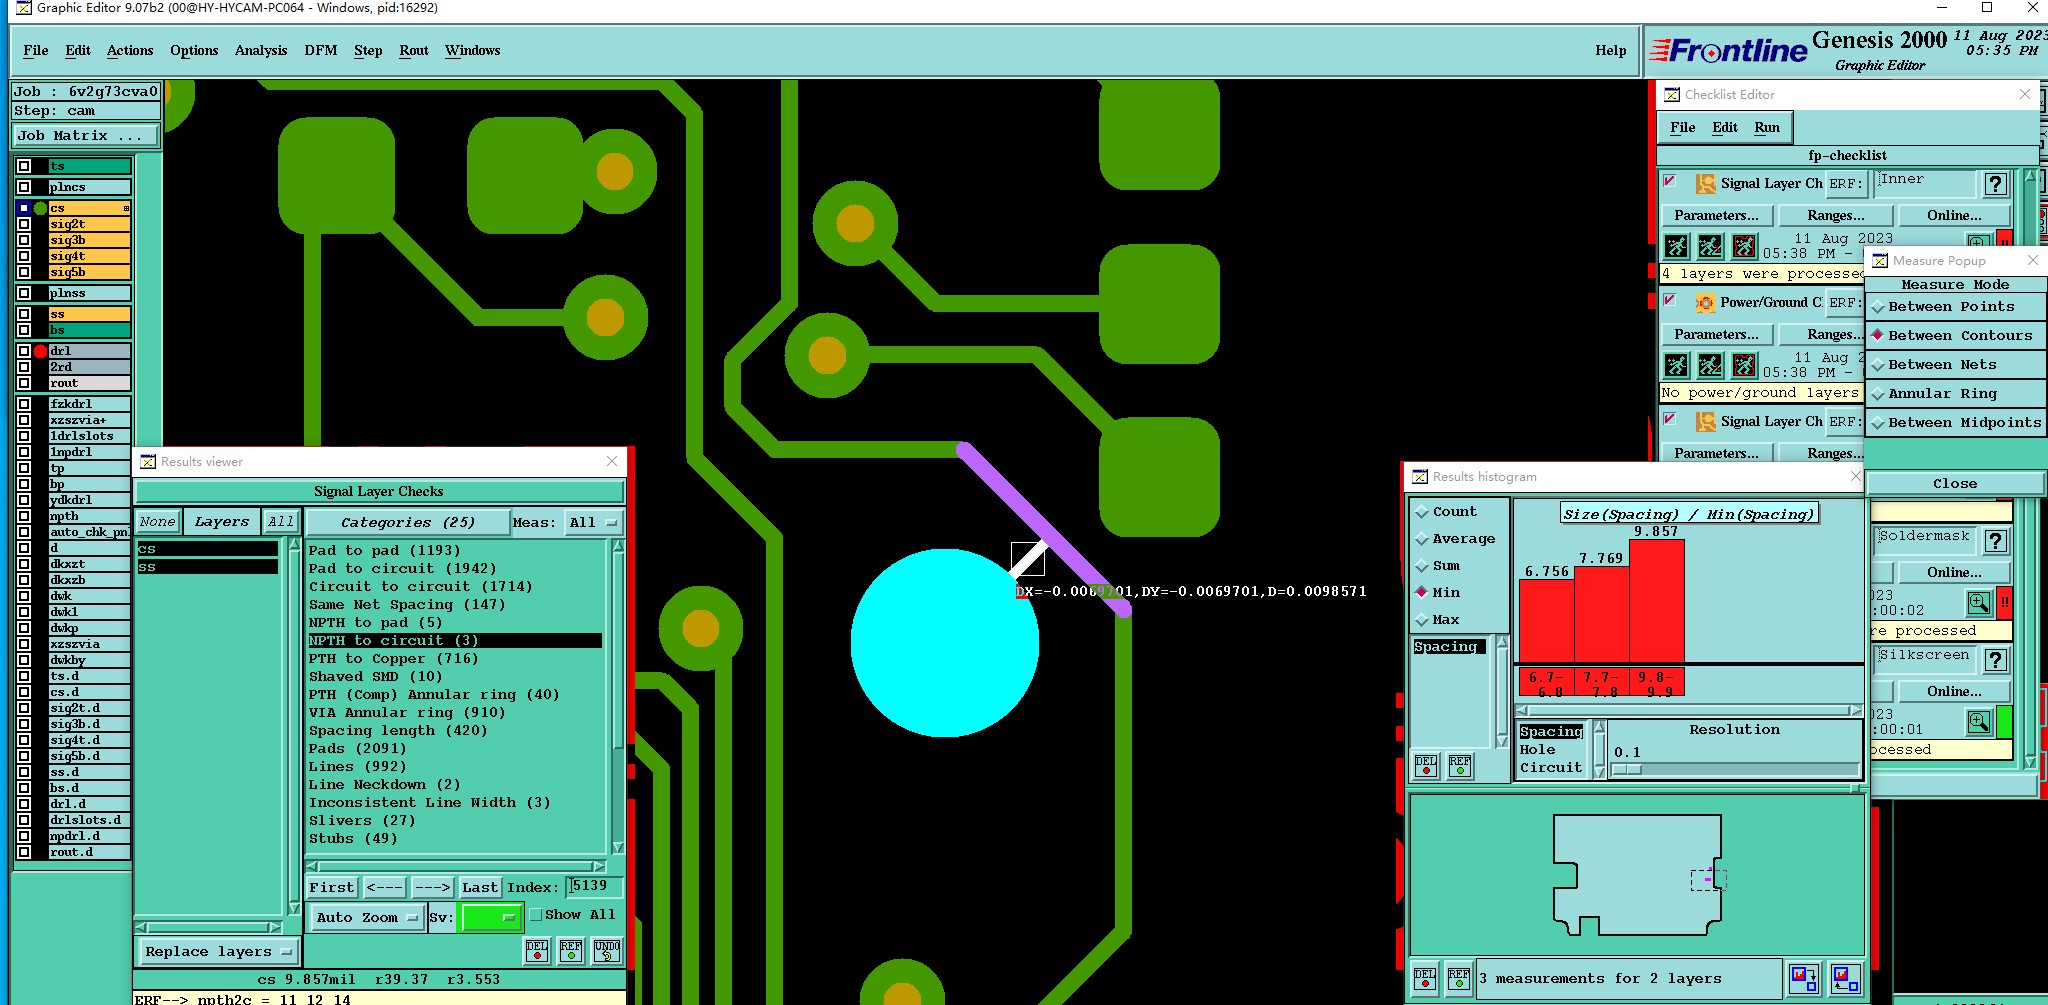Click Job Matrix button
The image size is (2048, 1005).
click(x=86, y=136)
